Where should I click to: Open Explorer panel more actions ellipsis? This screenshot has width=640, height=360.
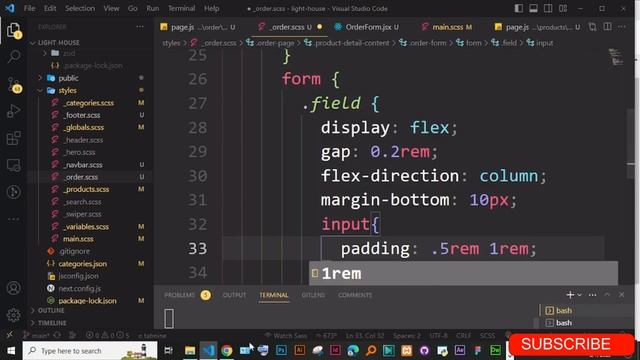[140, 27]
